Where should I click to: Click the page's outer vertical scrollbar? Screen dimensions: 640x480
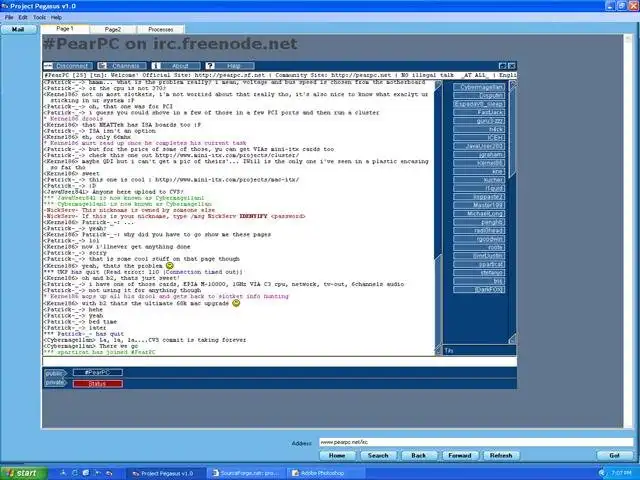627,231
